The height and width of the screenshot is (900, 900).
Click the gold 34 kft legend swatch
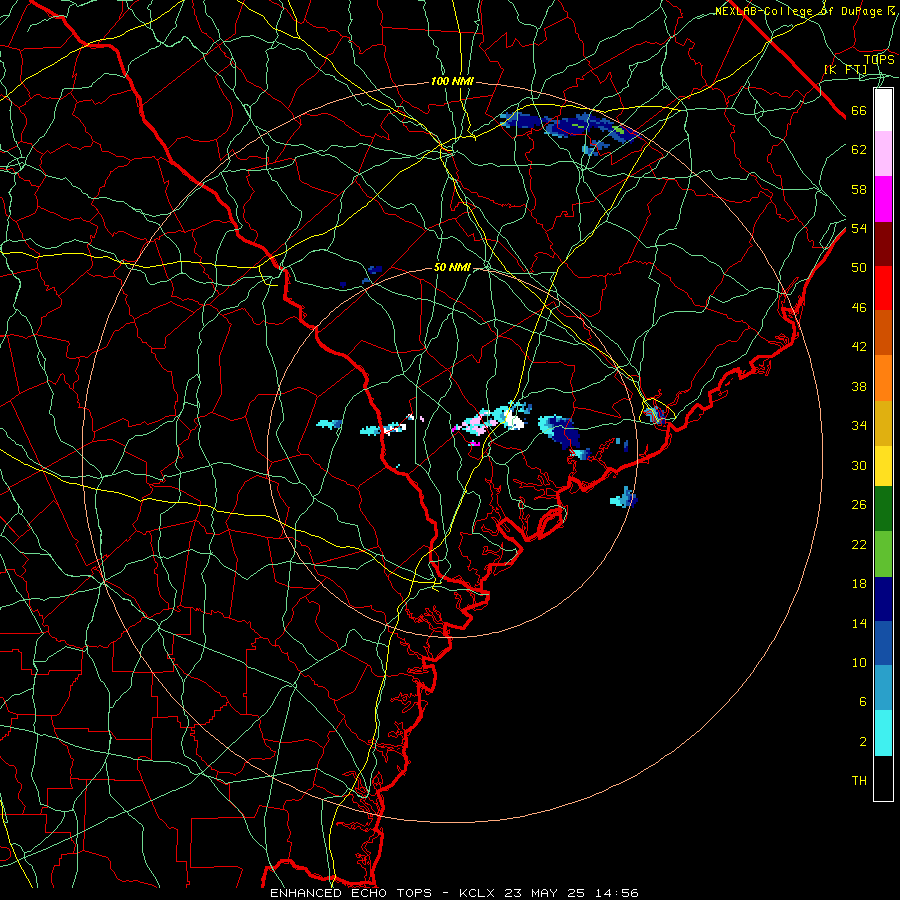[x=883, y=423]
